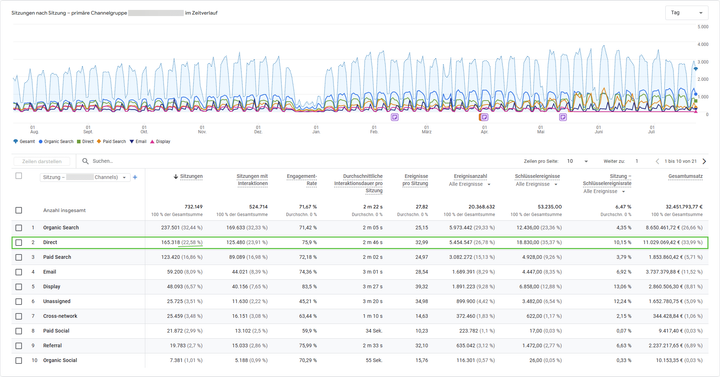Click the pagination text 1 bis 10 von 21
The image size is (720, 377).
681,161
